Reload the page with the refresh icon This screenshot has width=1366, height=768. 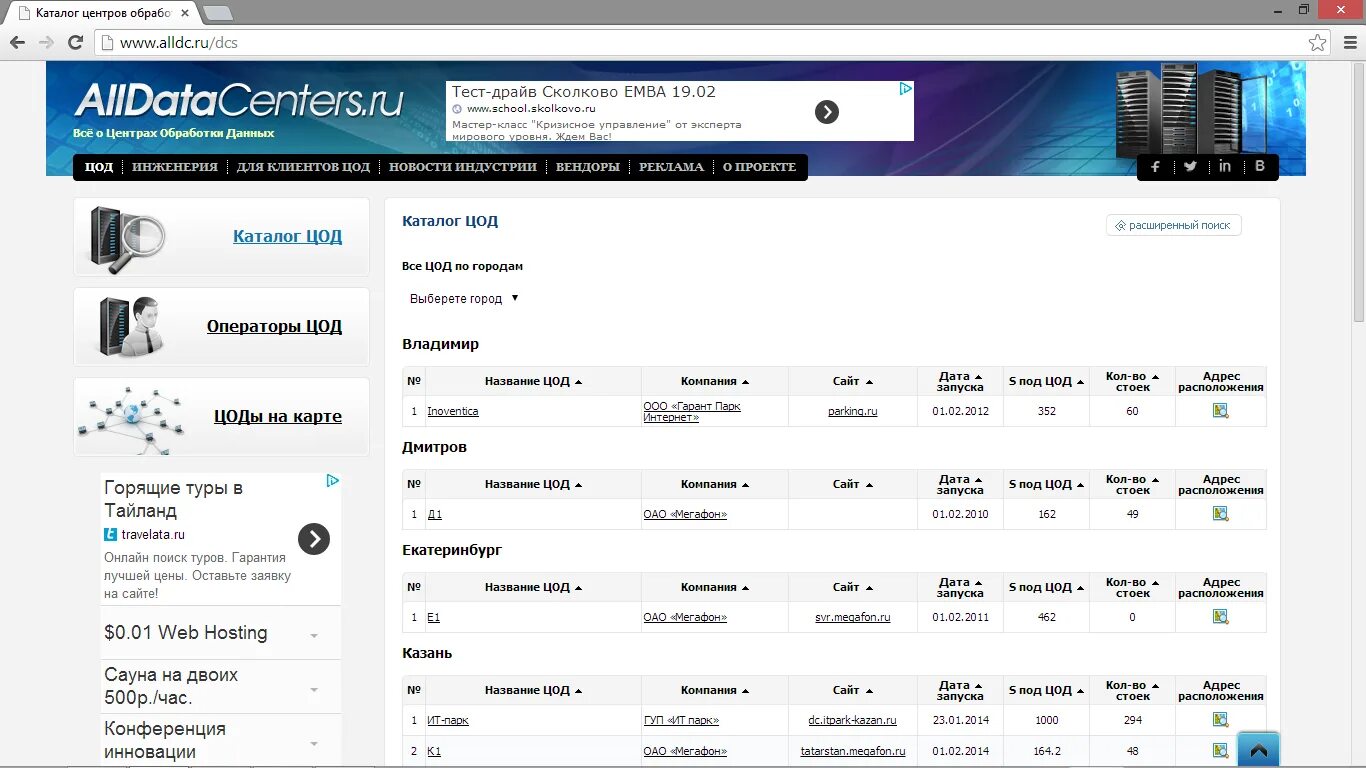(75, 42)
